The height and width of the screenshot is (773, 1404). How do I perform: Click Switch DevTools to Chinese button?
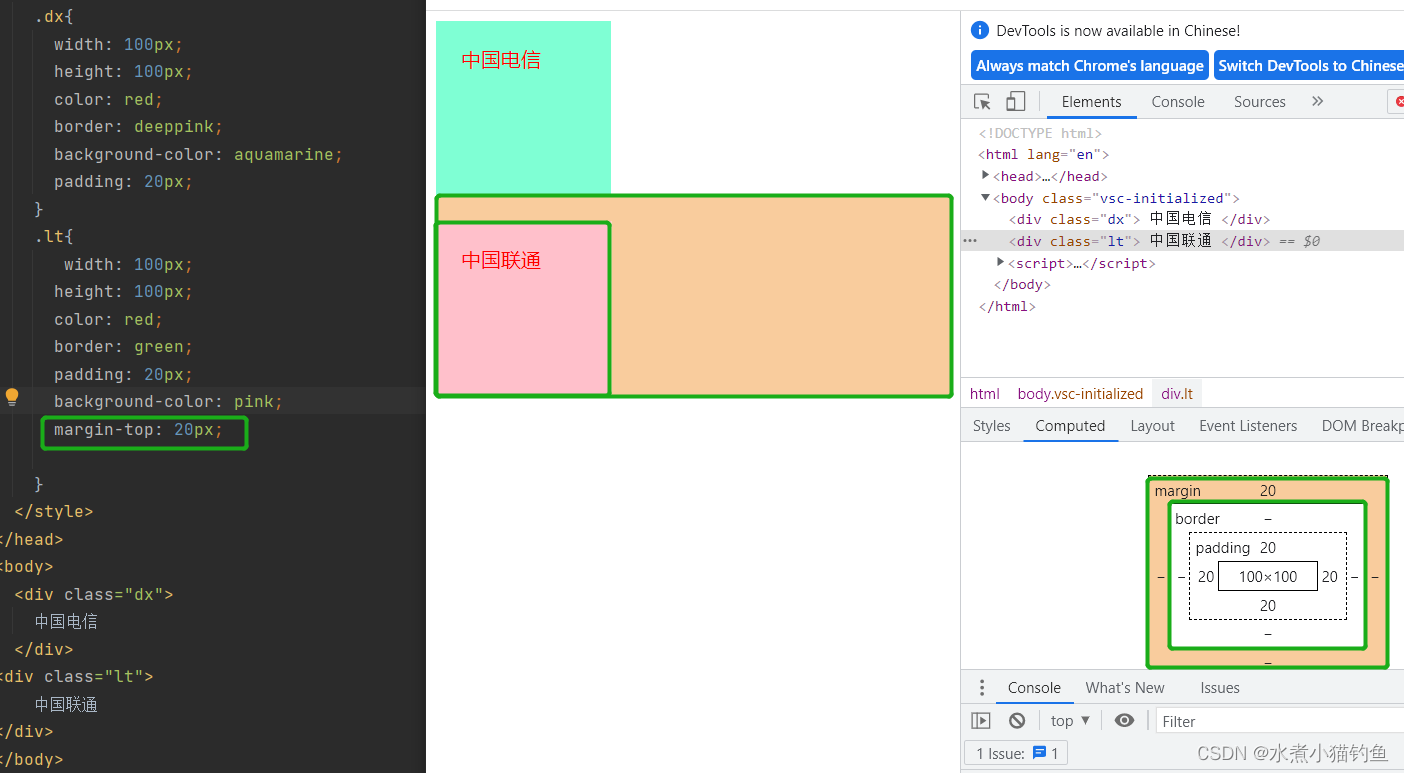point(1309,66)
